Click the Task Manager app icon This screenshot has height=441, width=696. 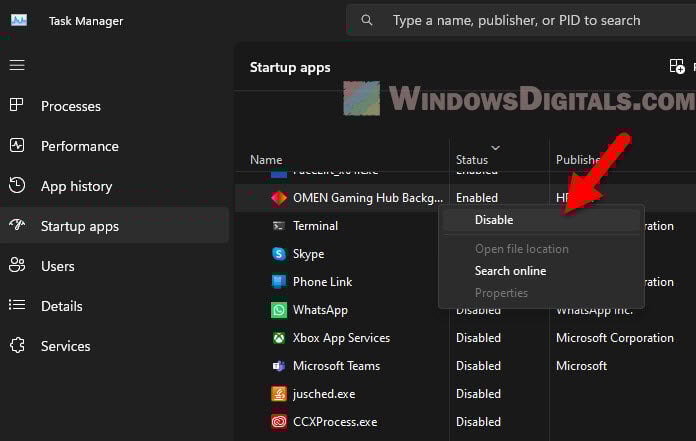pos(19,20)
